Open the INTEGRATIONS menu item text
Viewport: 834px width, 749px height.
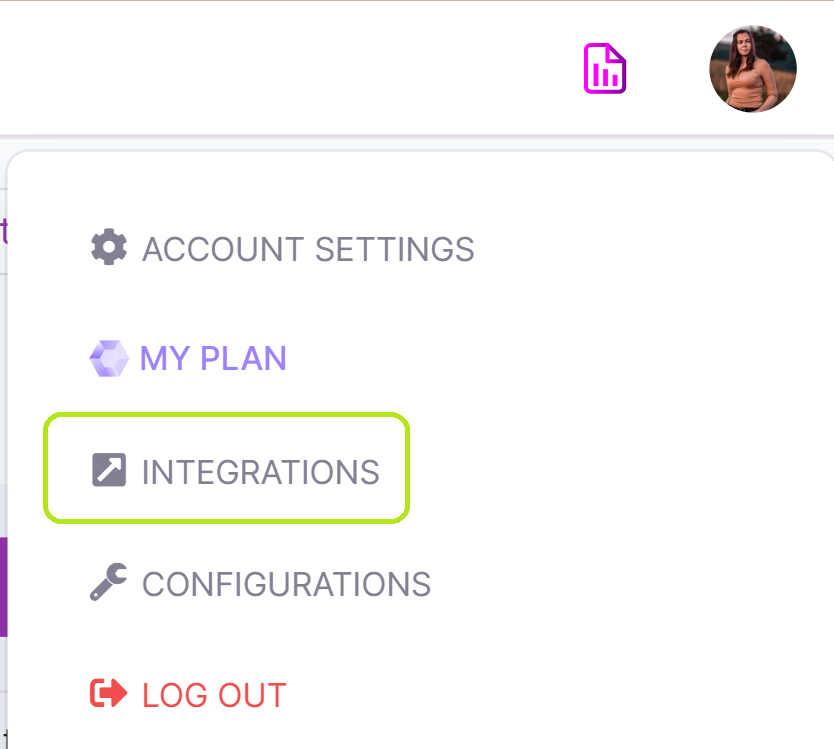[261, 472]
